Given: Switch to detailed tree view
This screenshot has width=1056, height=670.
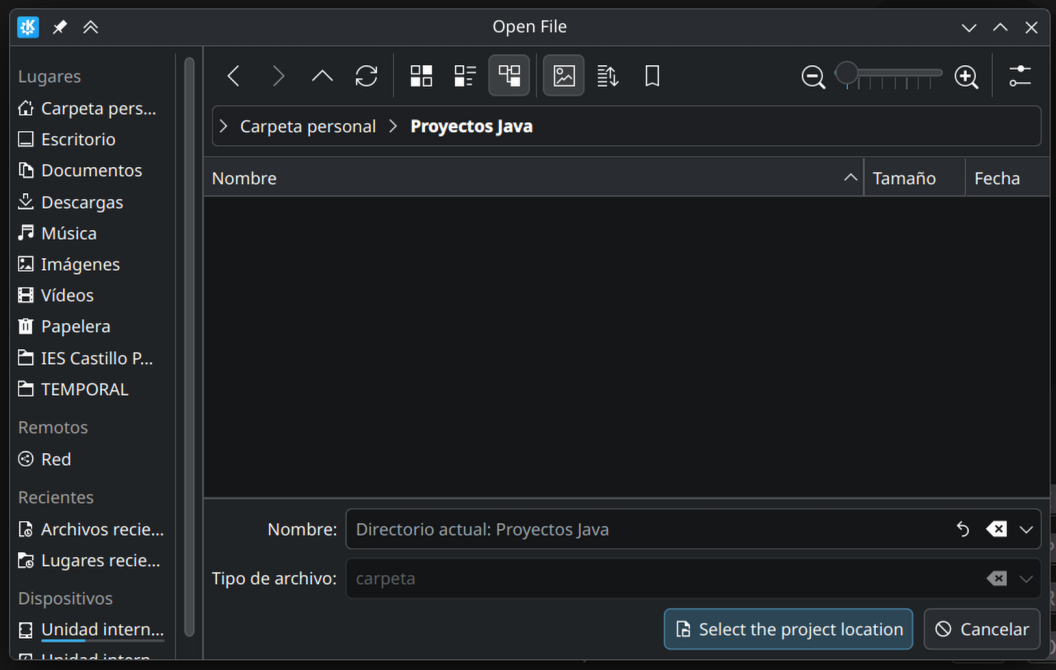Looking at the screenshot, I should coord(509,75).
